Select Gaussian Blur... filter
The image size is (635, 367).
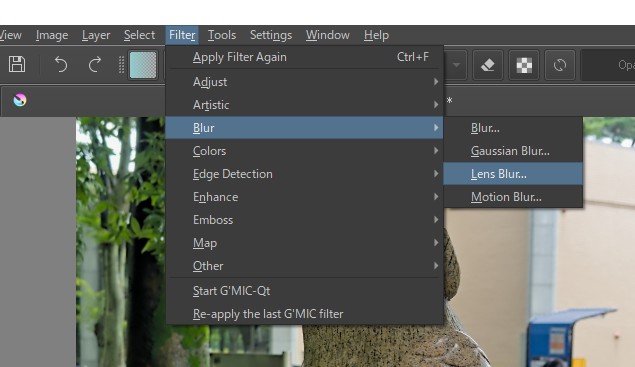click(513, 151)
